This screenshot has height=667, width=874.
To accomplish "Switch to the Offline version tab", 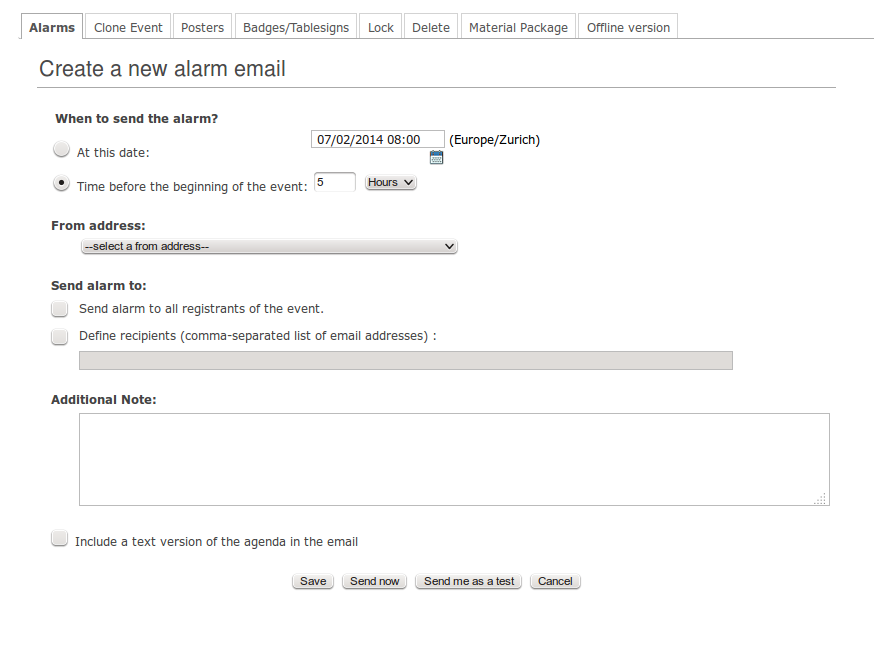I will pos(628,27).
